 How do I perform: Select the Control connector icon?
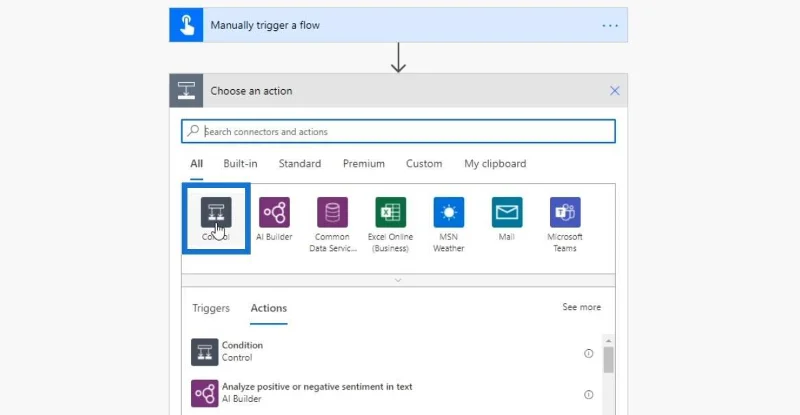[216, 212]
